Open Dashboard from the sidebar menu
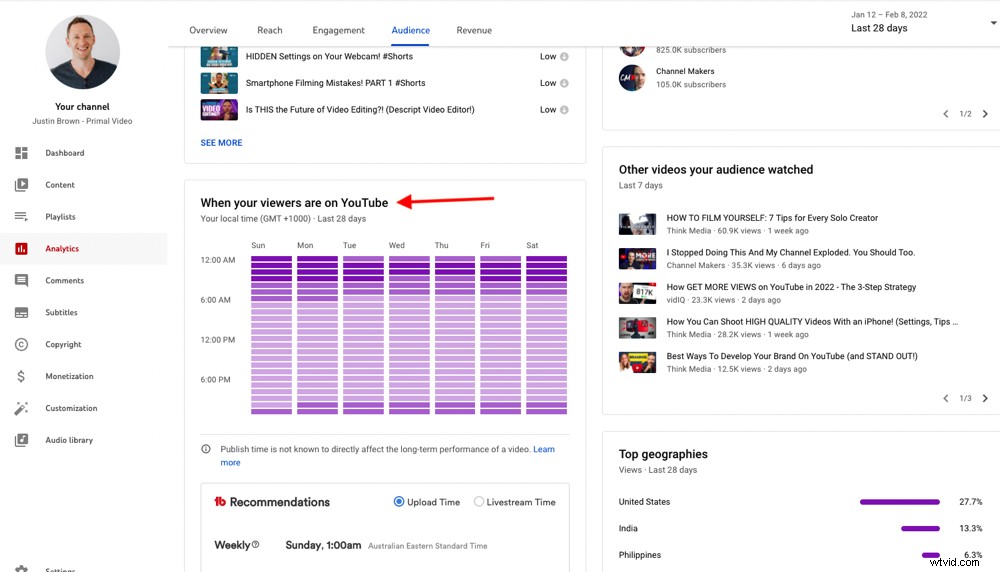Viewport: 1000px width, 572px height. [x=64, y=153]
